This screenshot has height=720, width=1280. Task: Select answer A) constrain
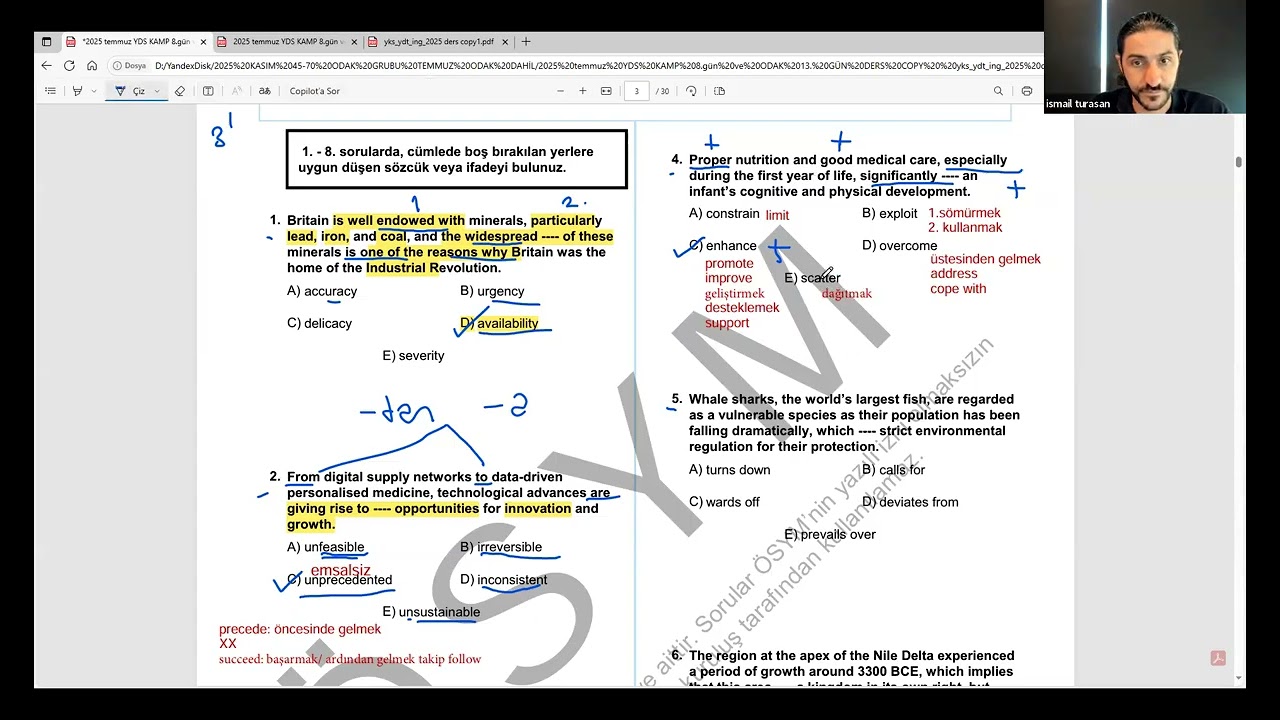[724, 213]
